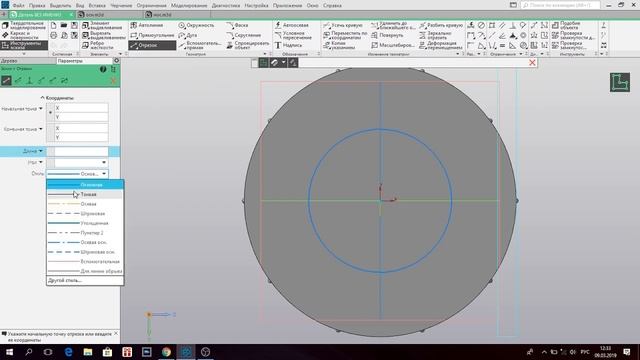Expand the Начальная точка options arrow
The width and height of the screenshot is (640, 360).
[x=40, y=109]
